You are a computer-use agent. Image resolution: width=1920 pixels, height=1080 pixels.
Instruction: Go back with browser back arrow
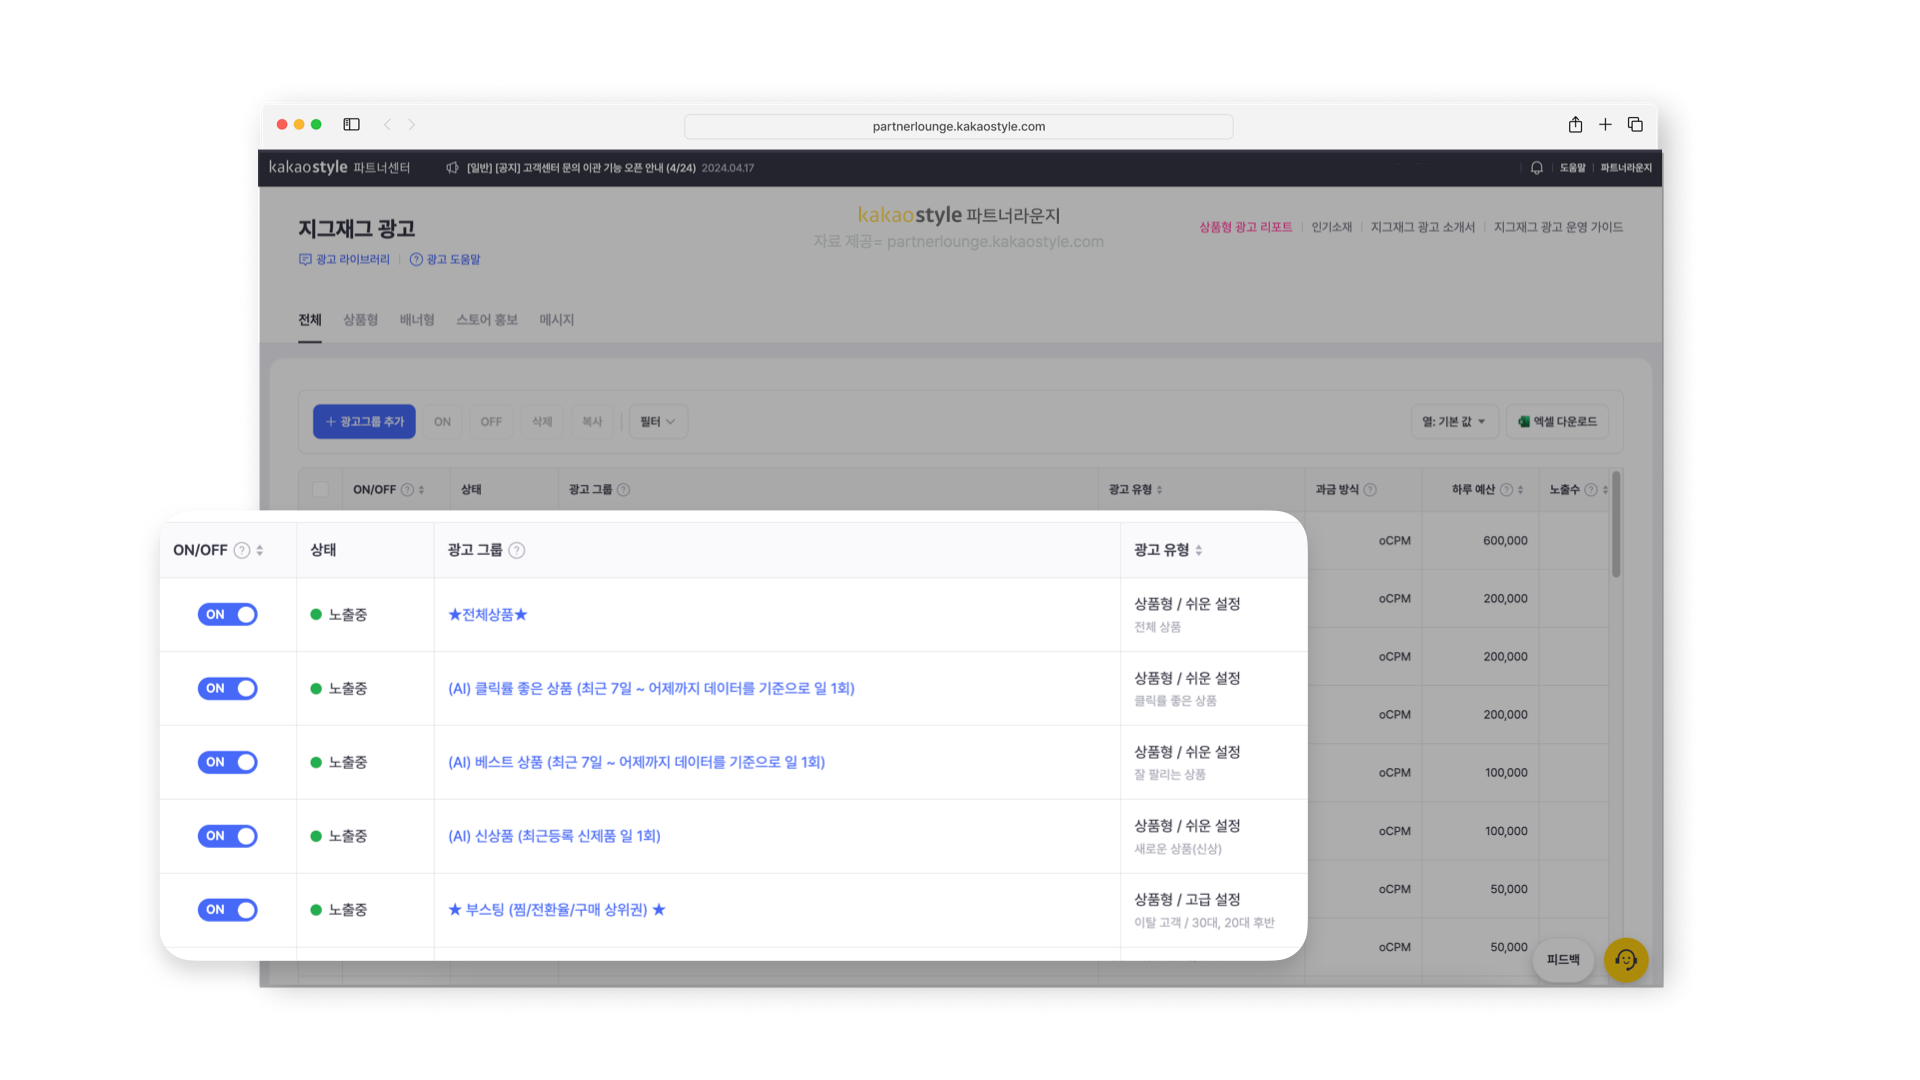(387, 125)
